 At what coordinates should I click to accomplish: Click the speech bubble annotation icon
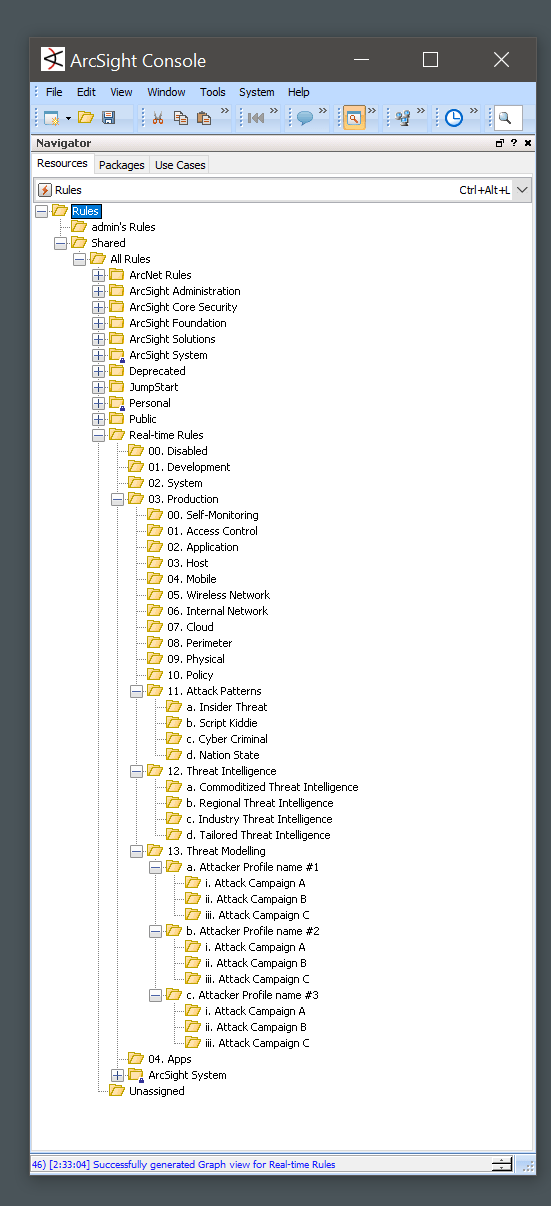point(305,118)
